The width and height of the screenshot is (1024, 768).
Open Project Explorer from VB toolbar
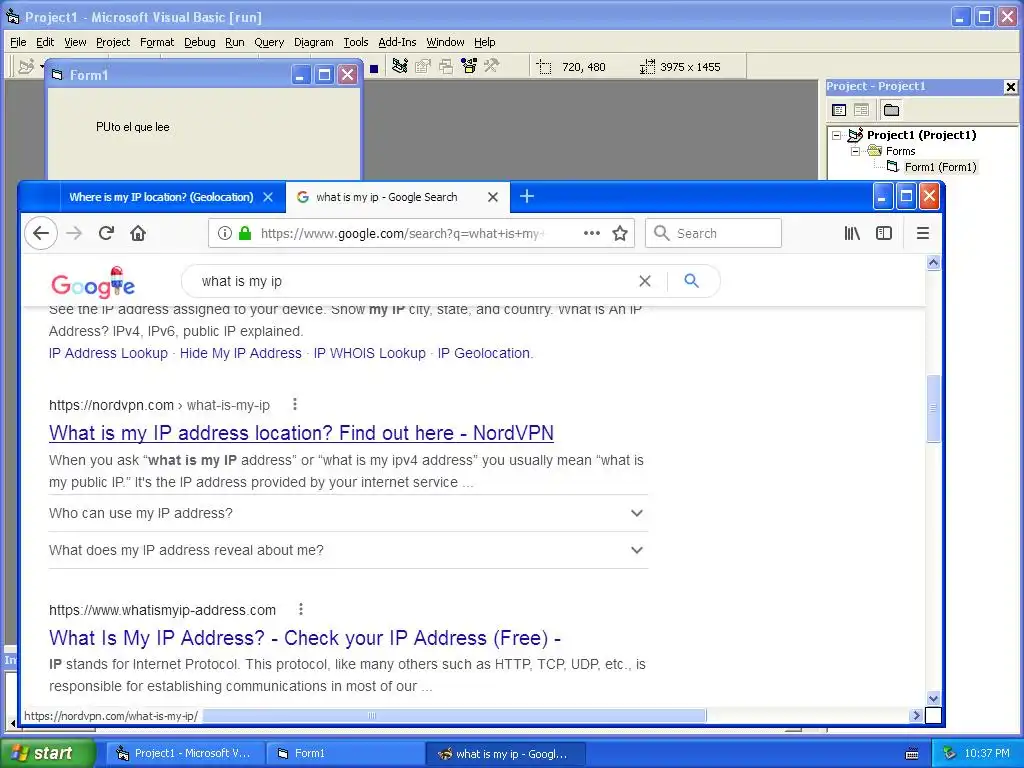point(400,66)
